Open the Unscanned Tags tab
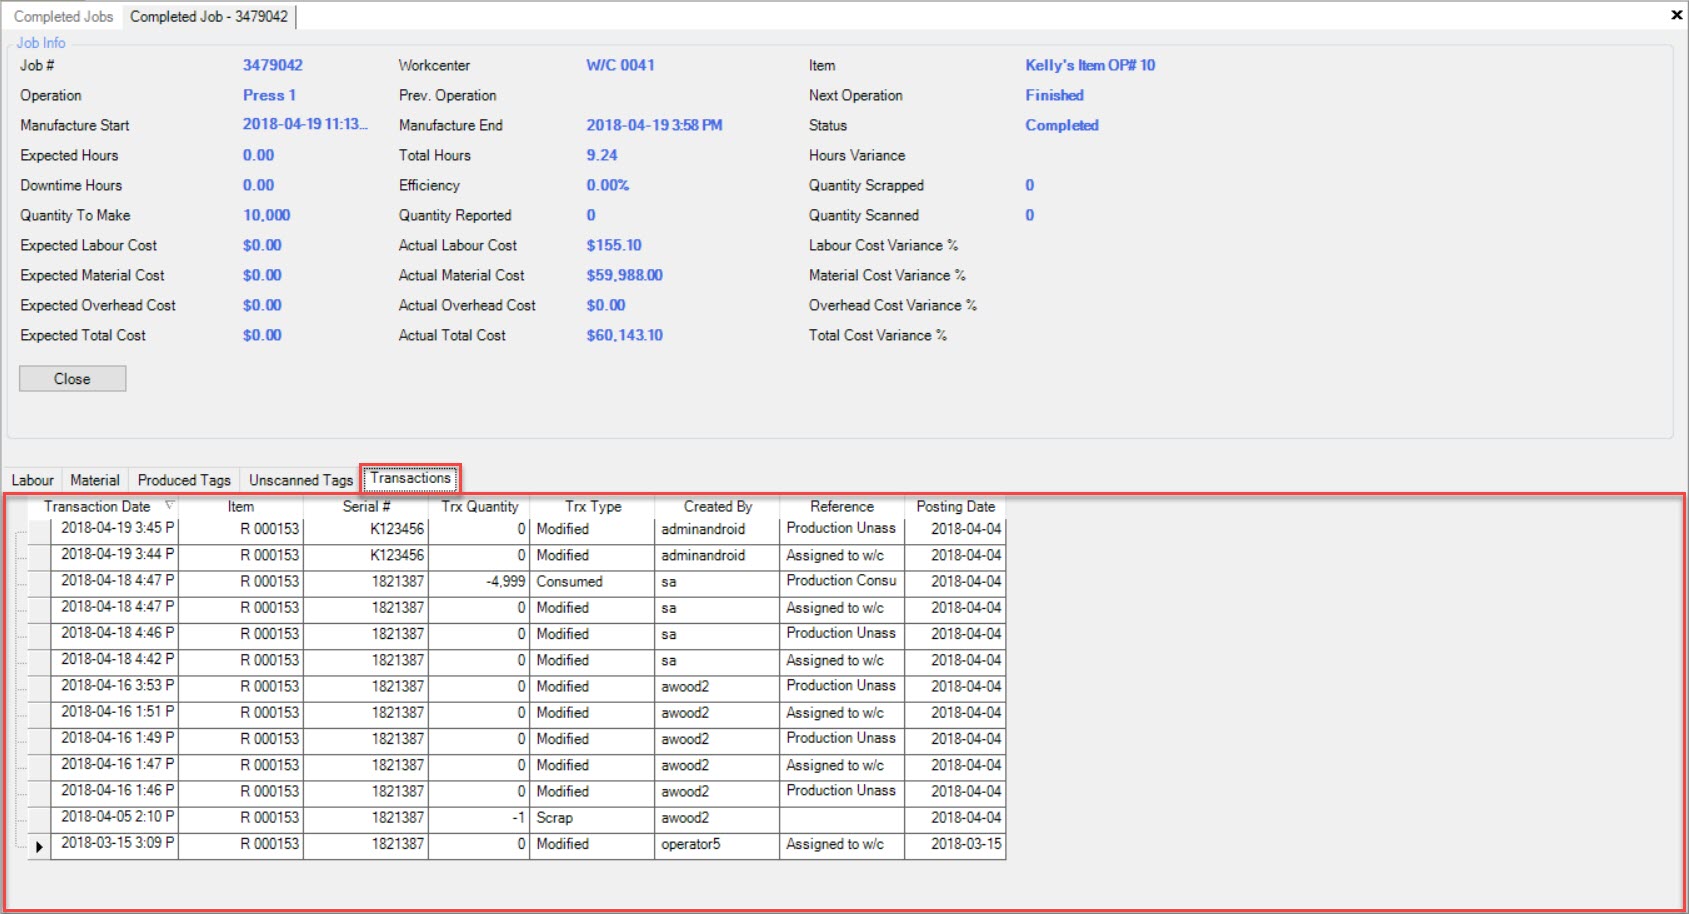This screenshot has width=1689, height=914. [x=301, y=480]
